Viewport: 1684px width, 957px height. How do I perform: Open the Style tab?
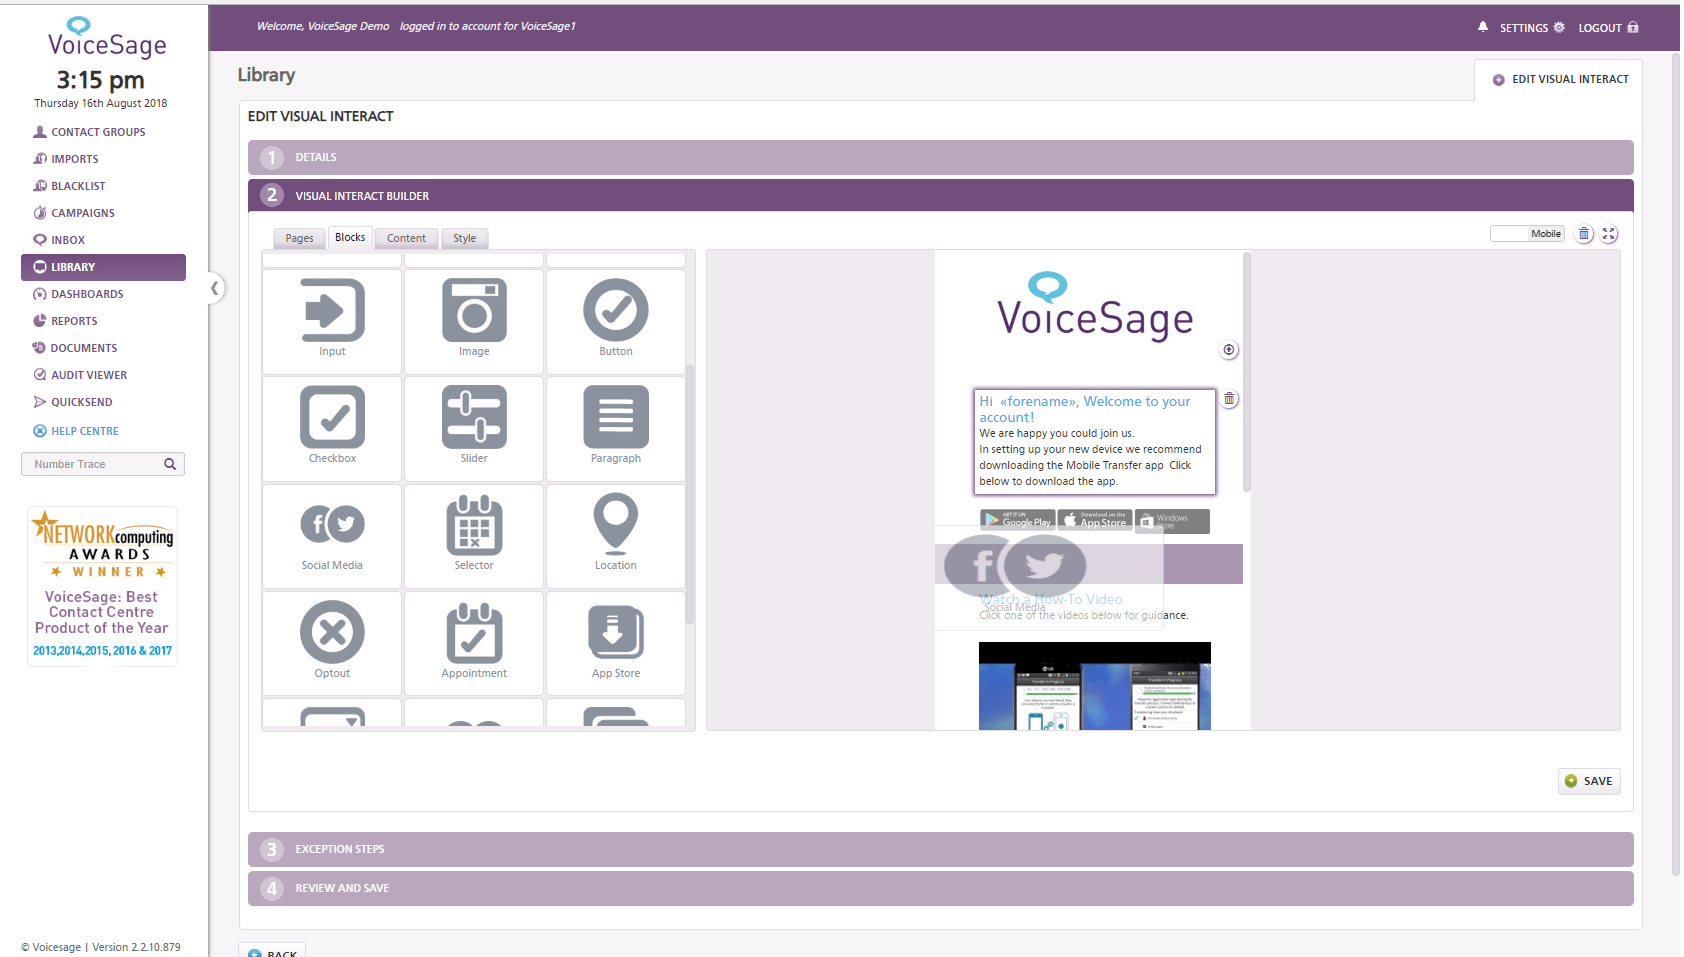pyautogui.click(x=464, y=238)
